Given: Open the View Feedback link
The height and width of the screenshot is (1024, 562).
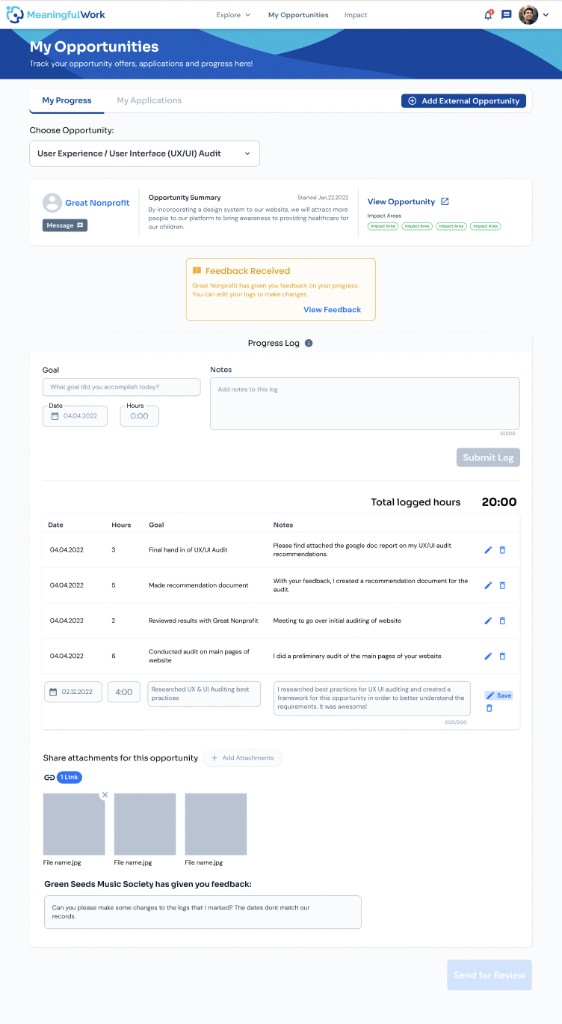Looking at the screenshot, I should [332, 310].
